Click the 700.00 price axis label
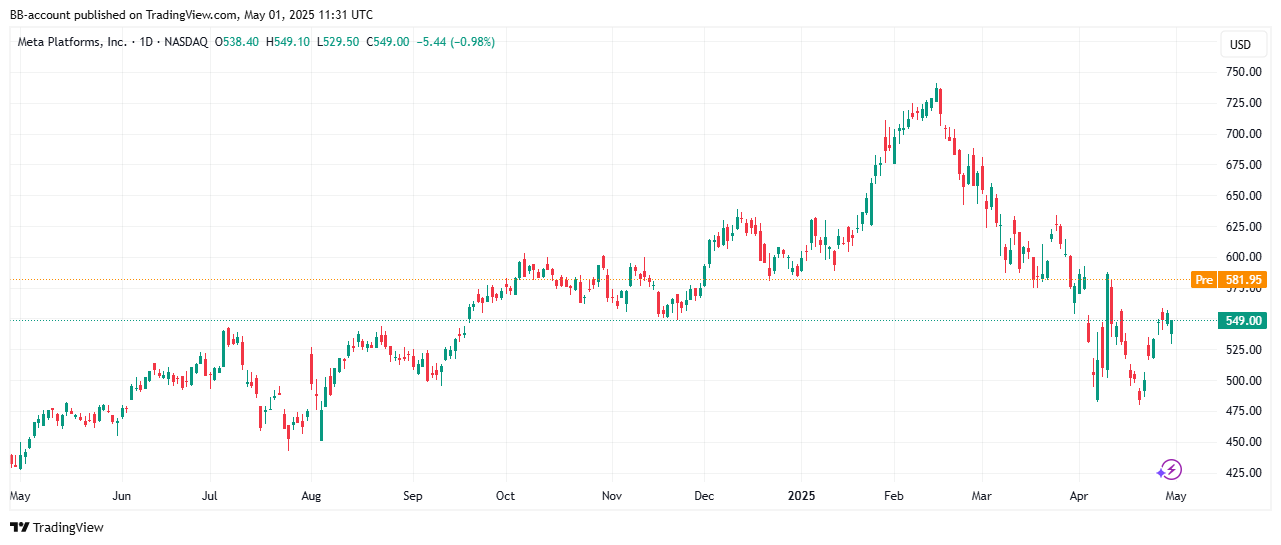The width and height of the screenshot is (1281, 545). (1241, 134)
